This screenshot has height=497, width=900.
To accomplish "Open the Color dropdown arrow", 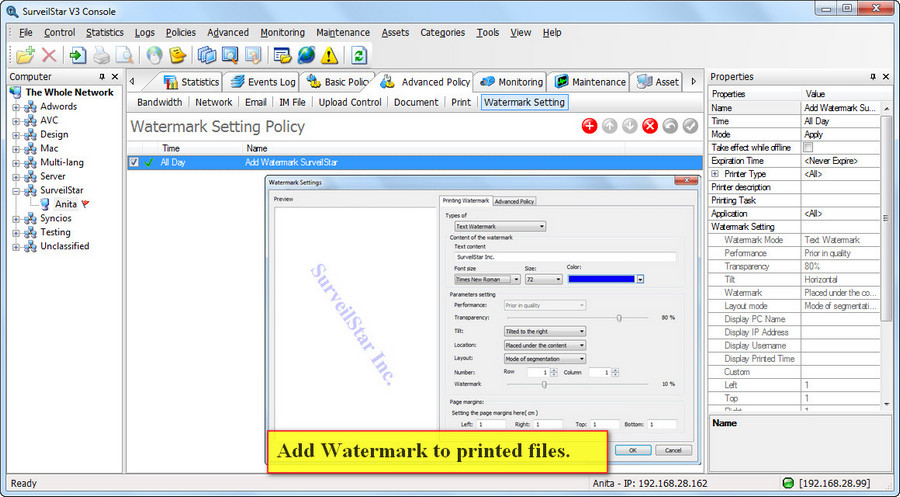I will [640, 279].
